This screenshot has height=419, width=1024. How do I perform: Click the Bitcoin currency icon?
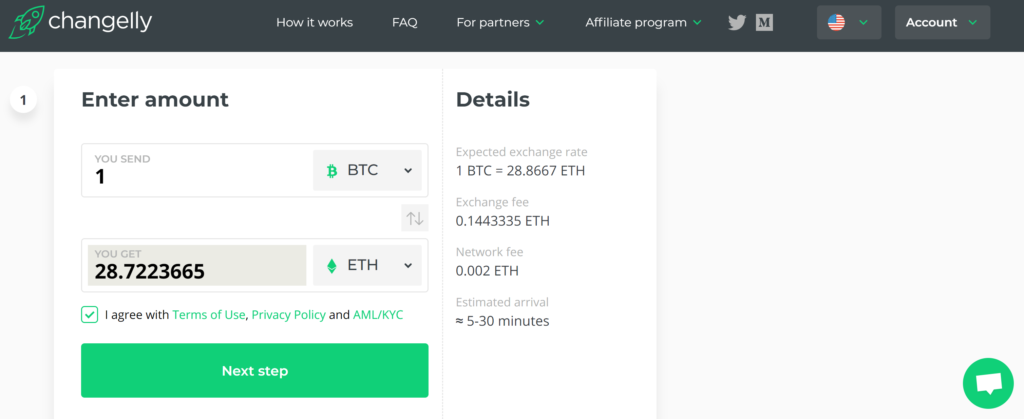332,171
